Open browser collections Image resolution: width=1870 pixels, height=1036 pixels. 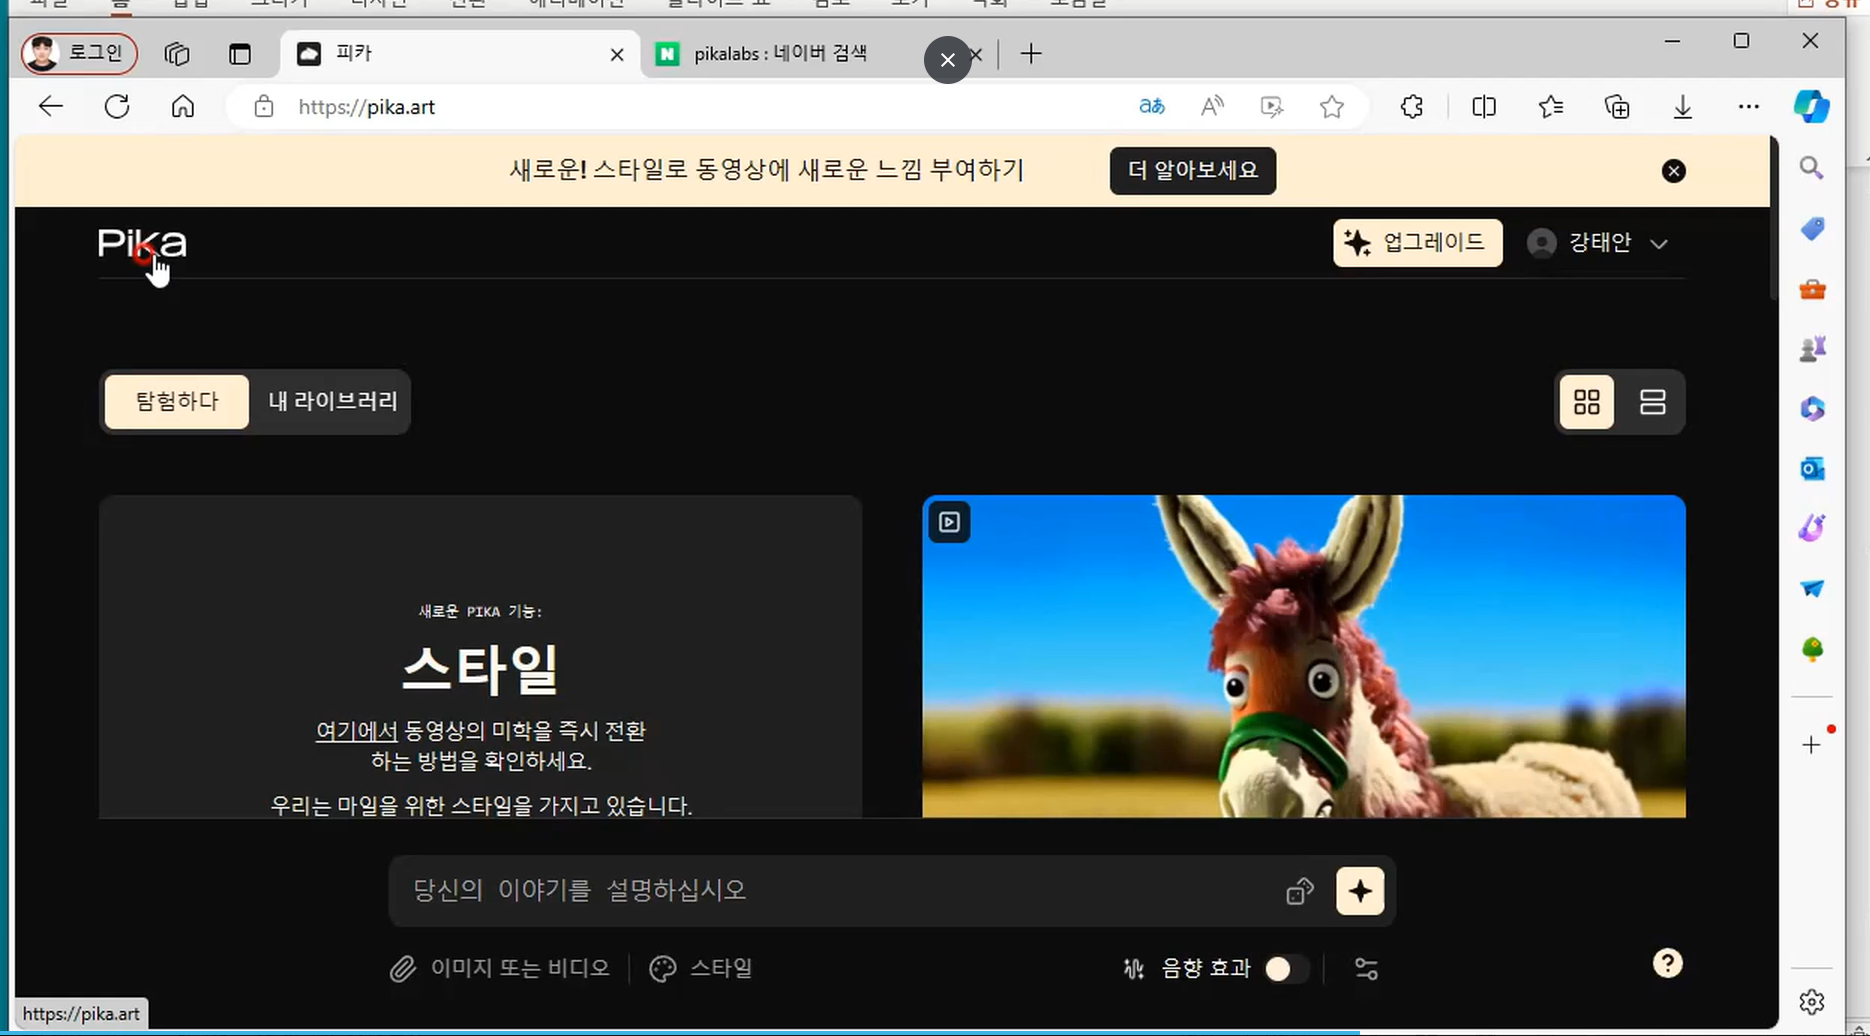pyautogui.click(x=1617, y=107)
